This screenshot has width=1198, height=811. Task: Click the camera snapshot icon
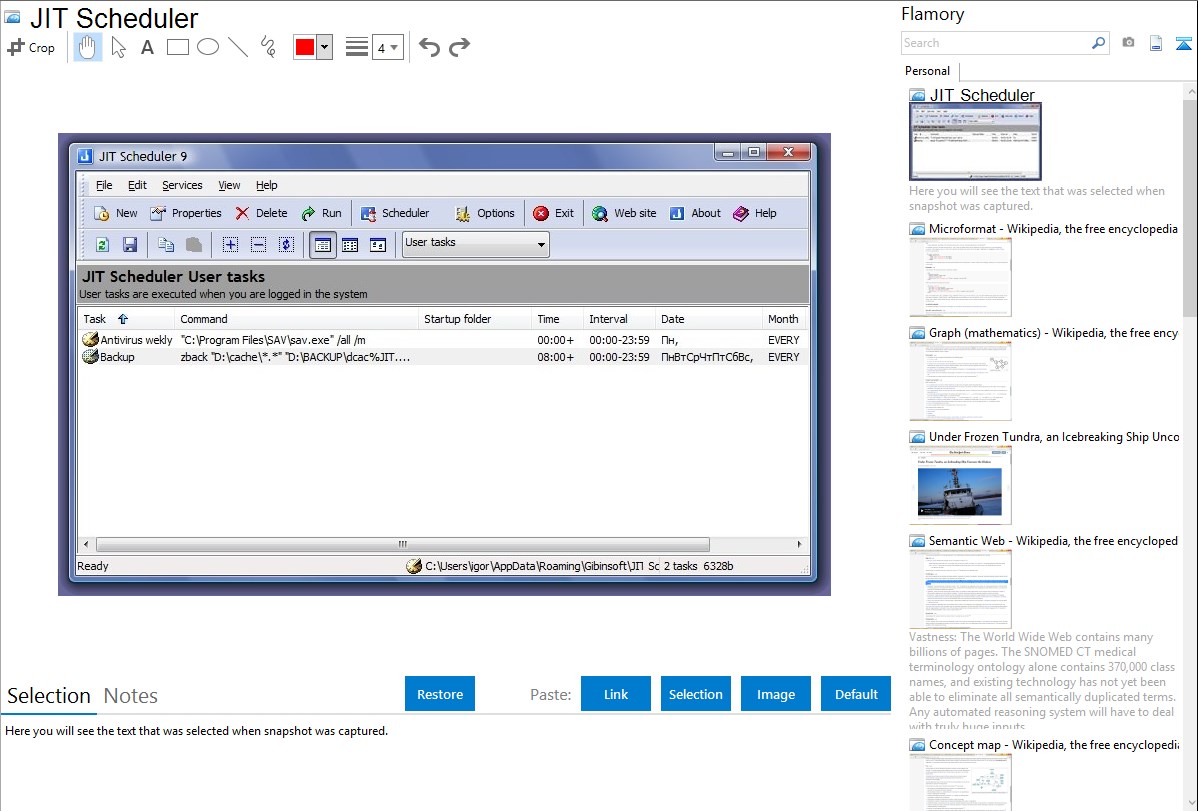(x=1128, y=43)
